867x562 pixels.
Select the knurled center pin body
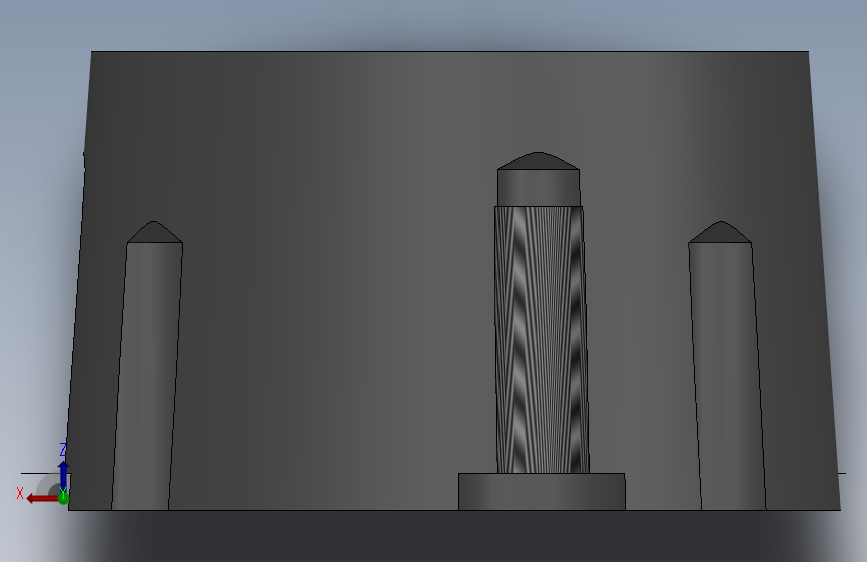coord(541,340)
